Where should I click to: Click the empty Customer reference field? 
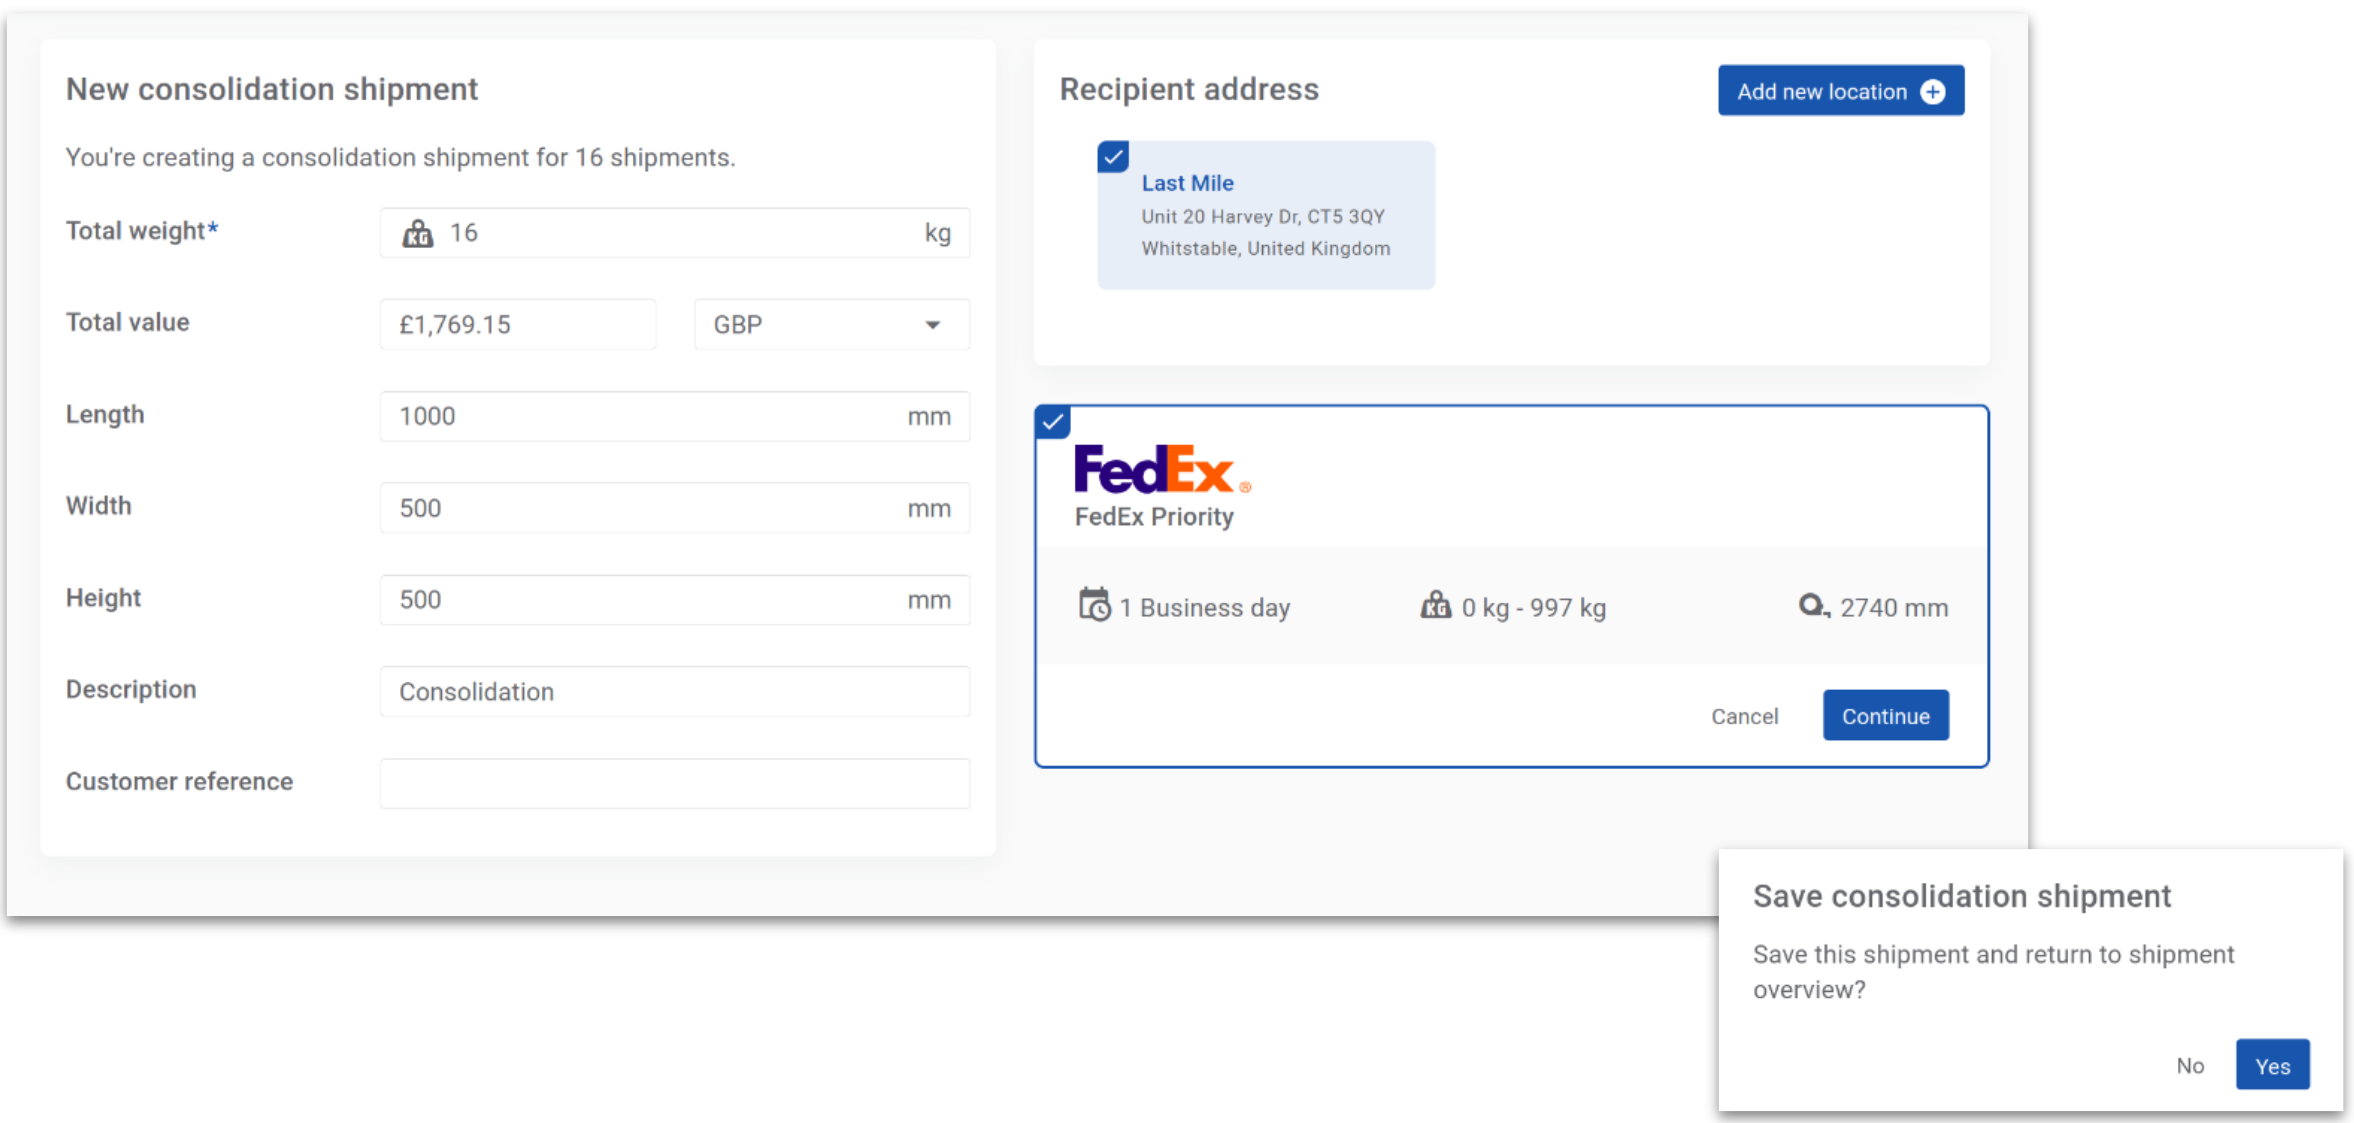tap(674, 783)
